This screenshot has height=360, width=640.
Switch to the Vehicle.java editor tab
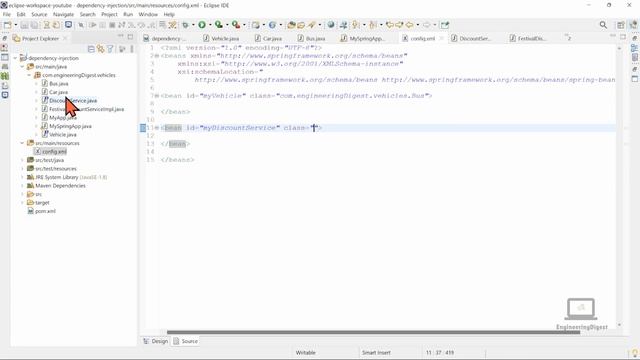[221, 38]
